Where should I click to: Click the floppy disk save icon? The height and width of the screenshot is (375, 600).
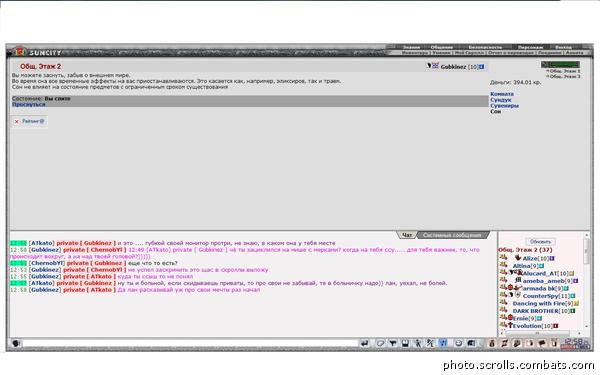point(405,343)
